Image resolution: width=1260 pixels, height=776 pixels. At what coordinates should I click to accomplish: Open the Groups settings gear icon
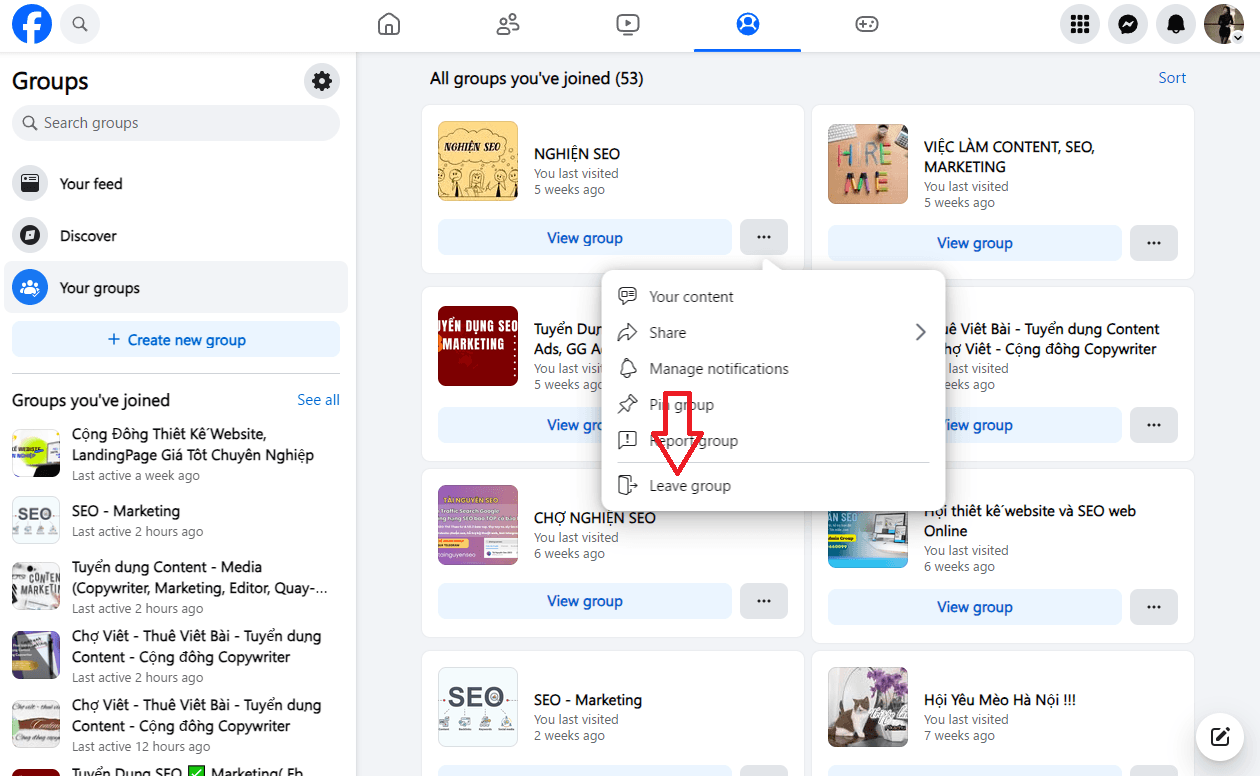pos(322,81)
